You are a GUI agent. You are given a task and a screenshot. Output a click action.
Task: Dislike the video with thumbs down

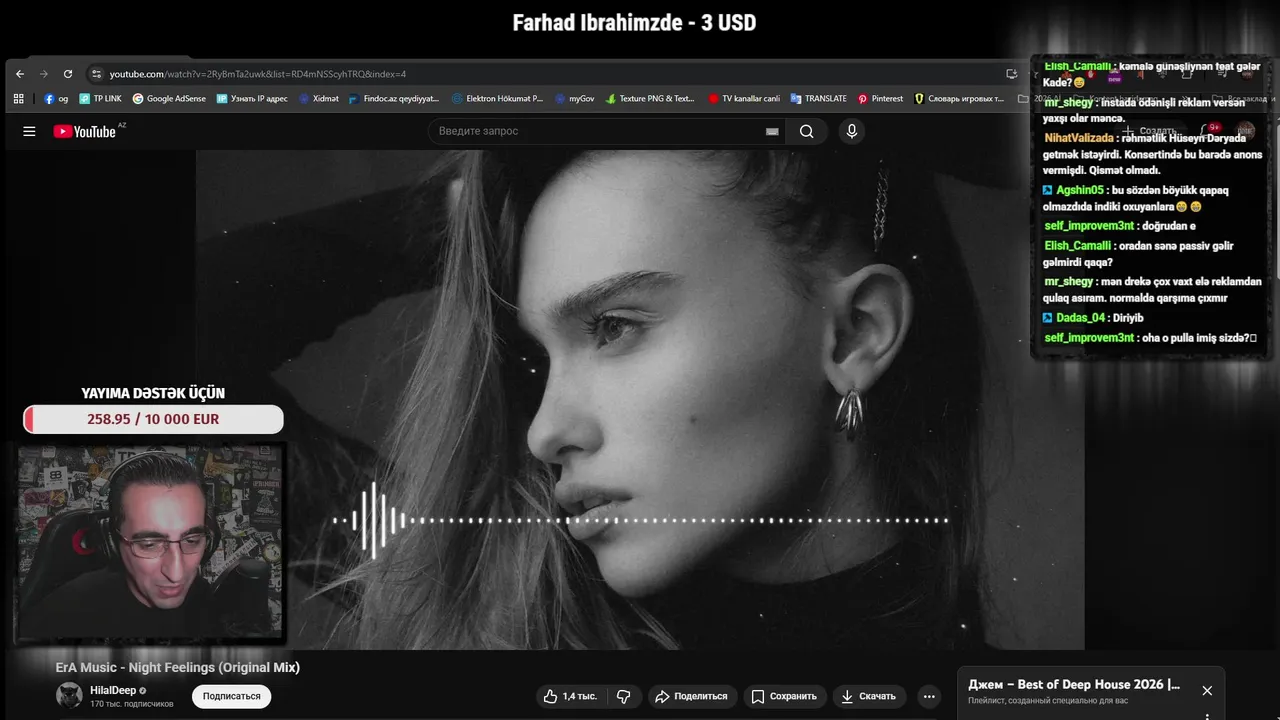(x=623, y=696)
